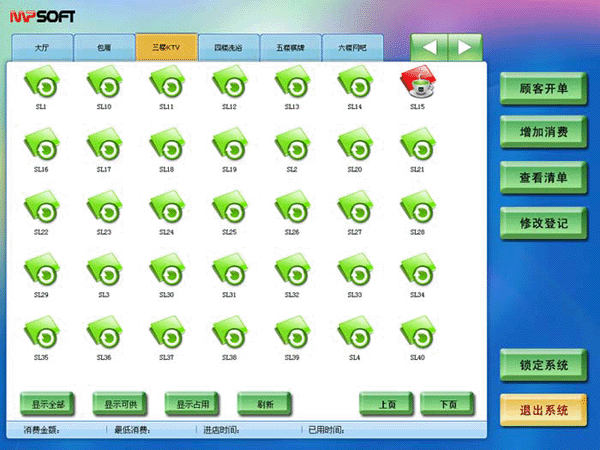Select room SL32 icon
Image resolution: width=600 pixels, height=450 pixels.
pyautogui.click(x=291, y=271)
